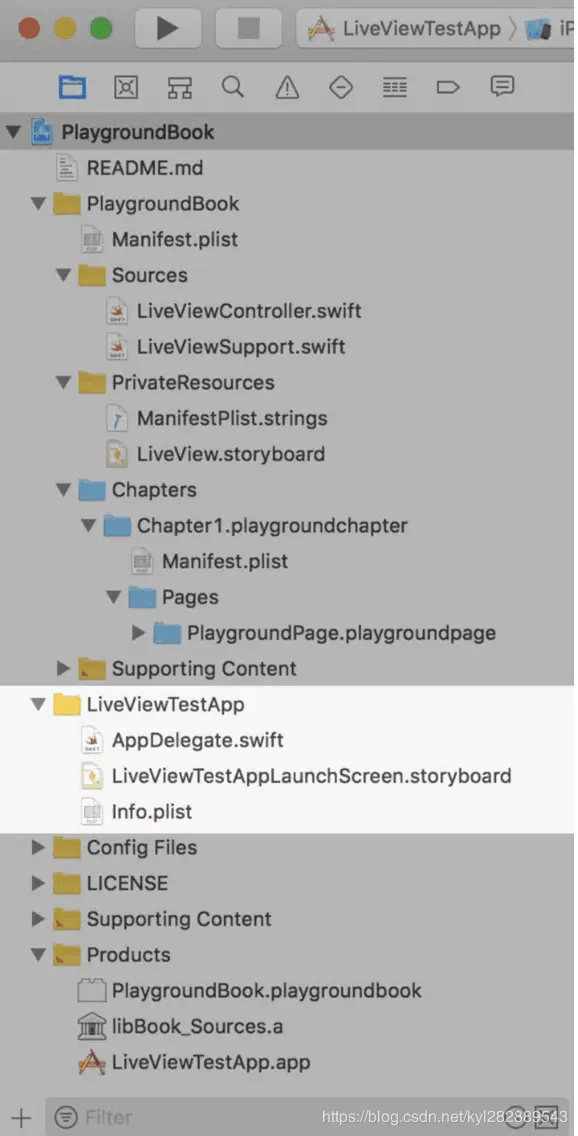Show the Issue navigator warning triangle
The image size is (578, 1136).
point(287,86)
